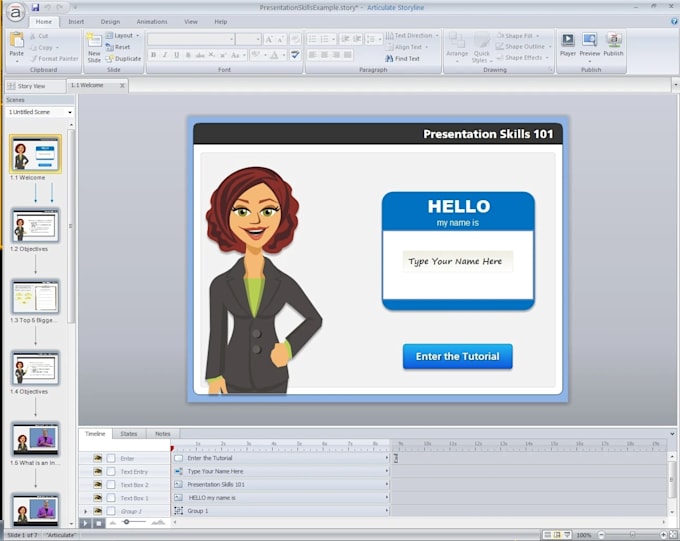Select the Find Text binoculars icon
Image resolution: width=680 pixels, height=541 pixels.
pyautogui.click(x=389, y=58)
